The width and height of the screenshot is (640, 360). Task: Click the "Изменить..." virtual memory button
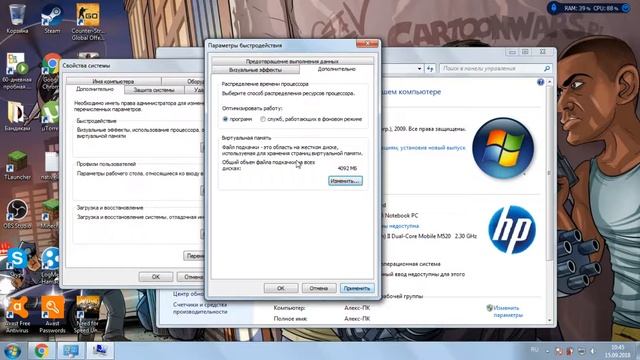[345, 181]
